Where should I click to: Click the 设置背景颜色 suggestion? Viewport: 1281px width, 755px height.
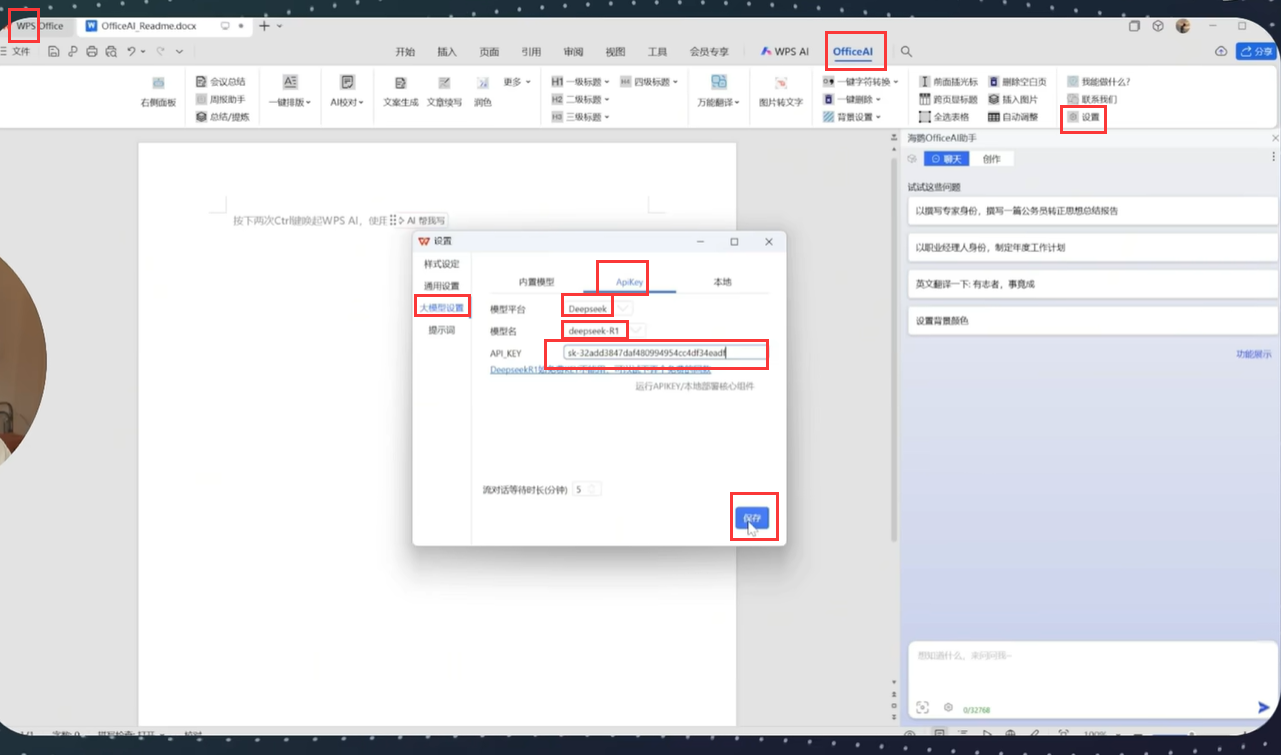(1092, 321)
